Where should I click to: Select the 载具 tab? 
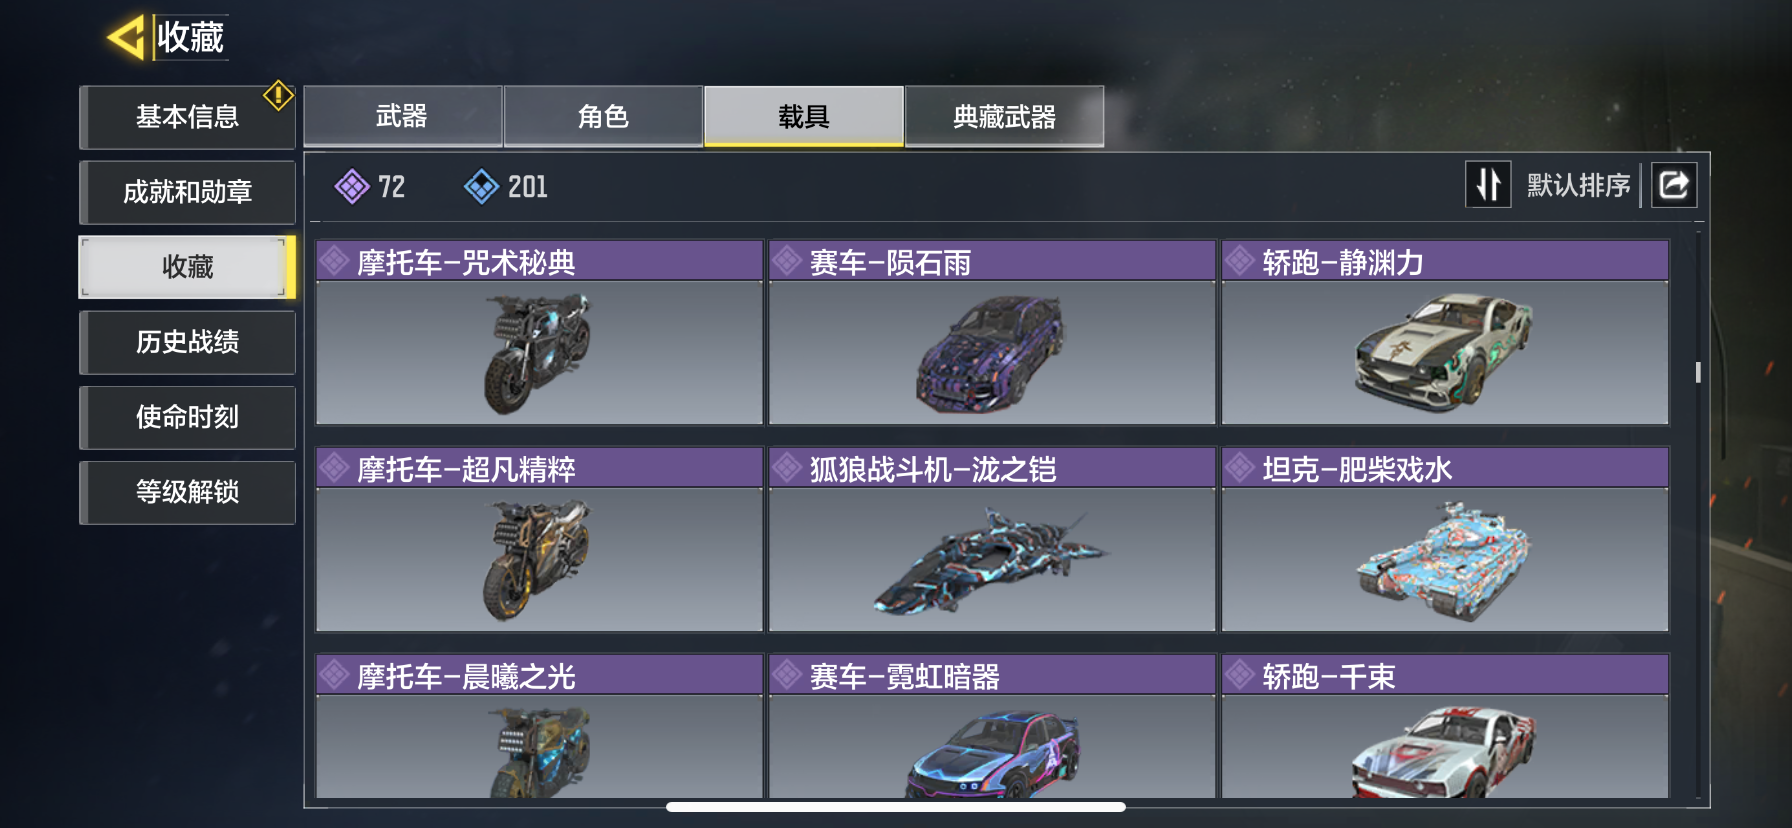[x=804, y=117]
